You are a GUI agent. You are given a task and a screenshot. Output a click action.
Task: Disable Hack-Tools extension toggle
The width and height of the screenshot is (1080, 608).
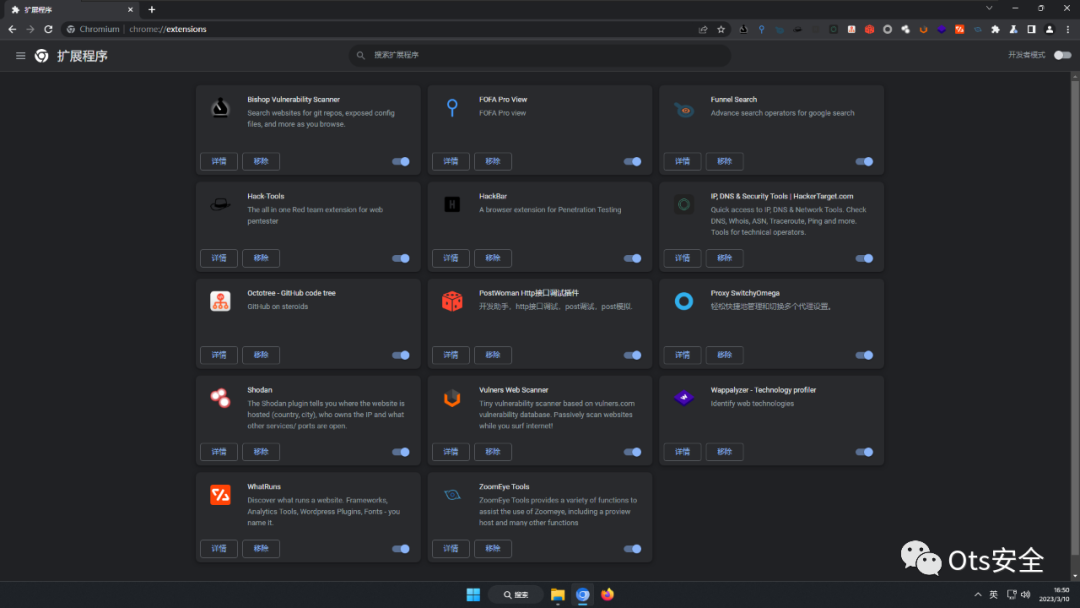tap(401, 258)
